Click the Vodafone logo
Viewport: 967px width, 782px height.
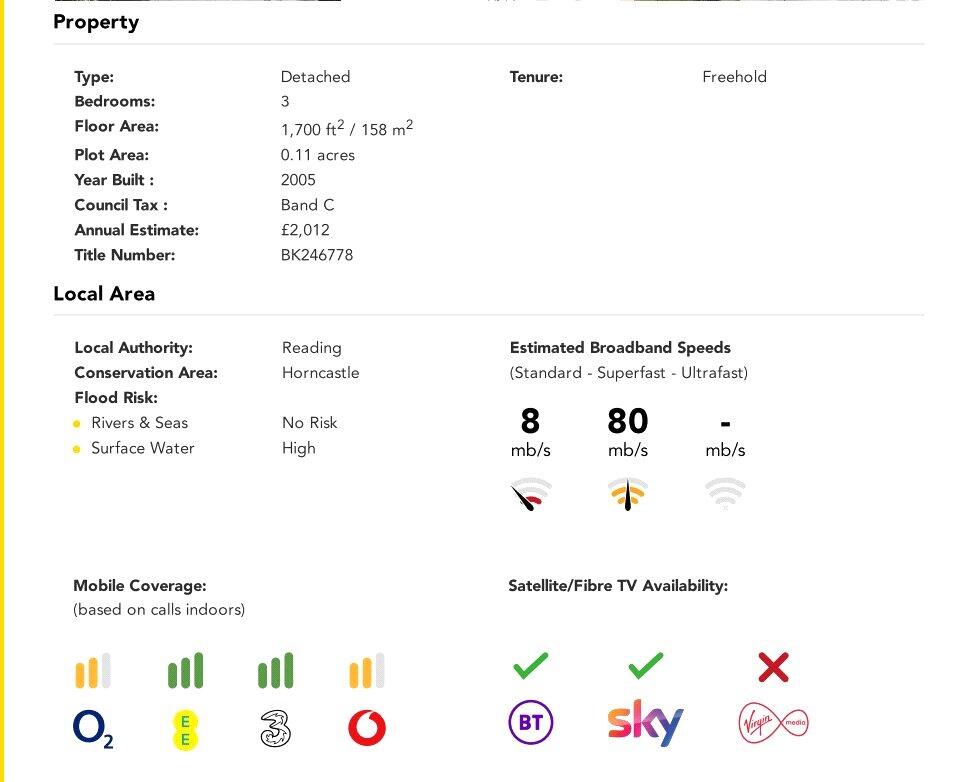pyautogui.click(x=367, y=728)
